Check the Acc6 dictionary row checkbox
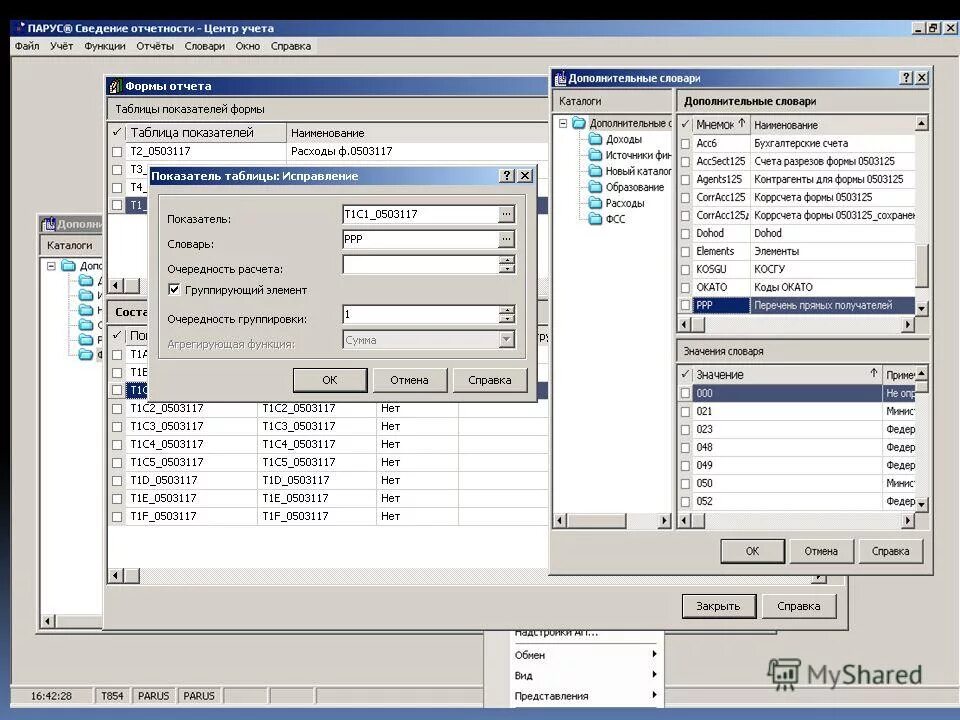960x720 pixels. pyautogui.click(x=686, y=144)
